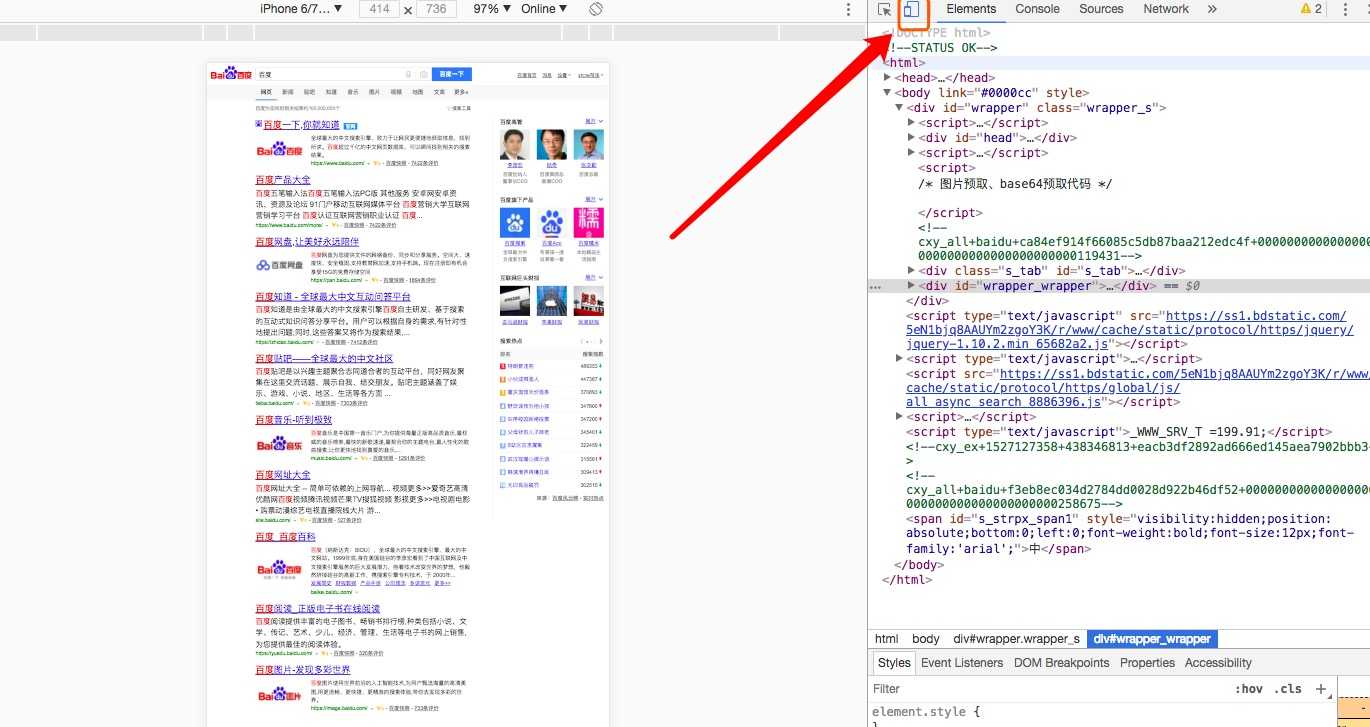Image resolution: width=1370 pixels, height=727 pixels.
Task: Toggle the .cls class editor button
Action: tap(1288, 689)
